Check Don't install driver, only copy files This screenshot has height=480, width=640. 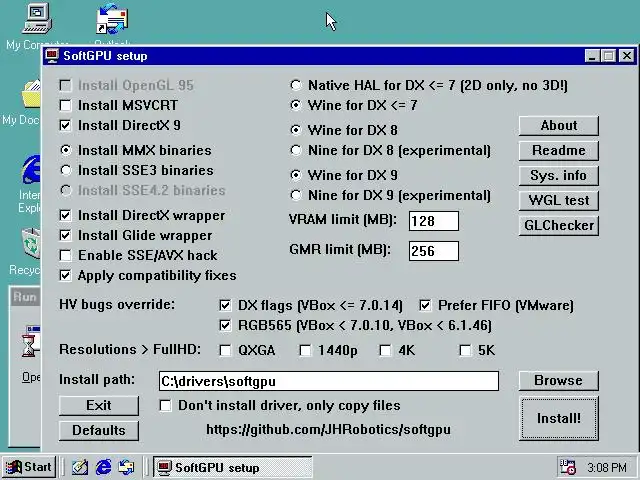(165, 405)
